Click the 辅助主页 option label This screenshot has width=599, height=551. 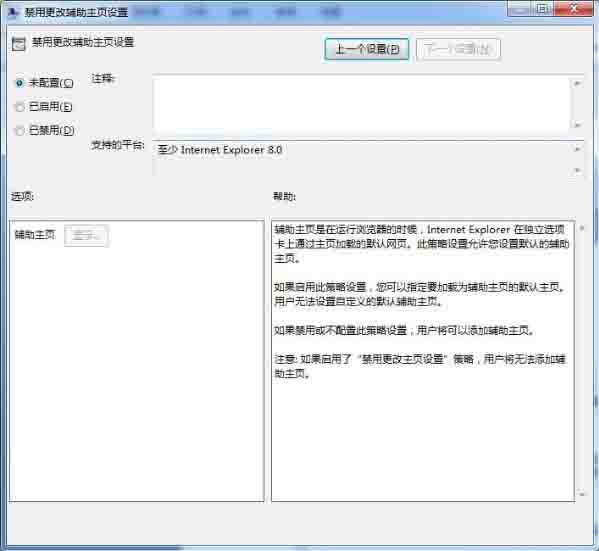(35, 234)
